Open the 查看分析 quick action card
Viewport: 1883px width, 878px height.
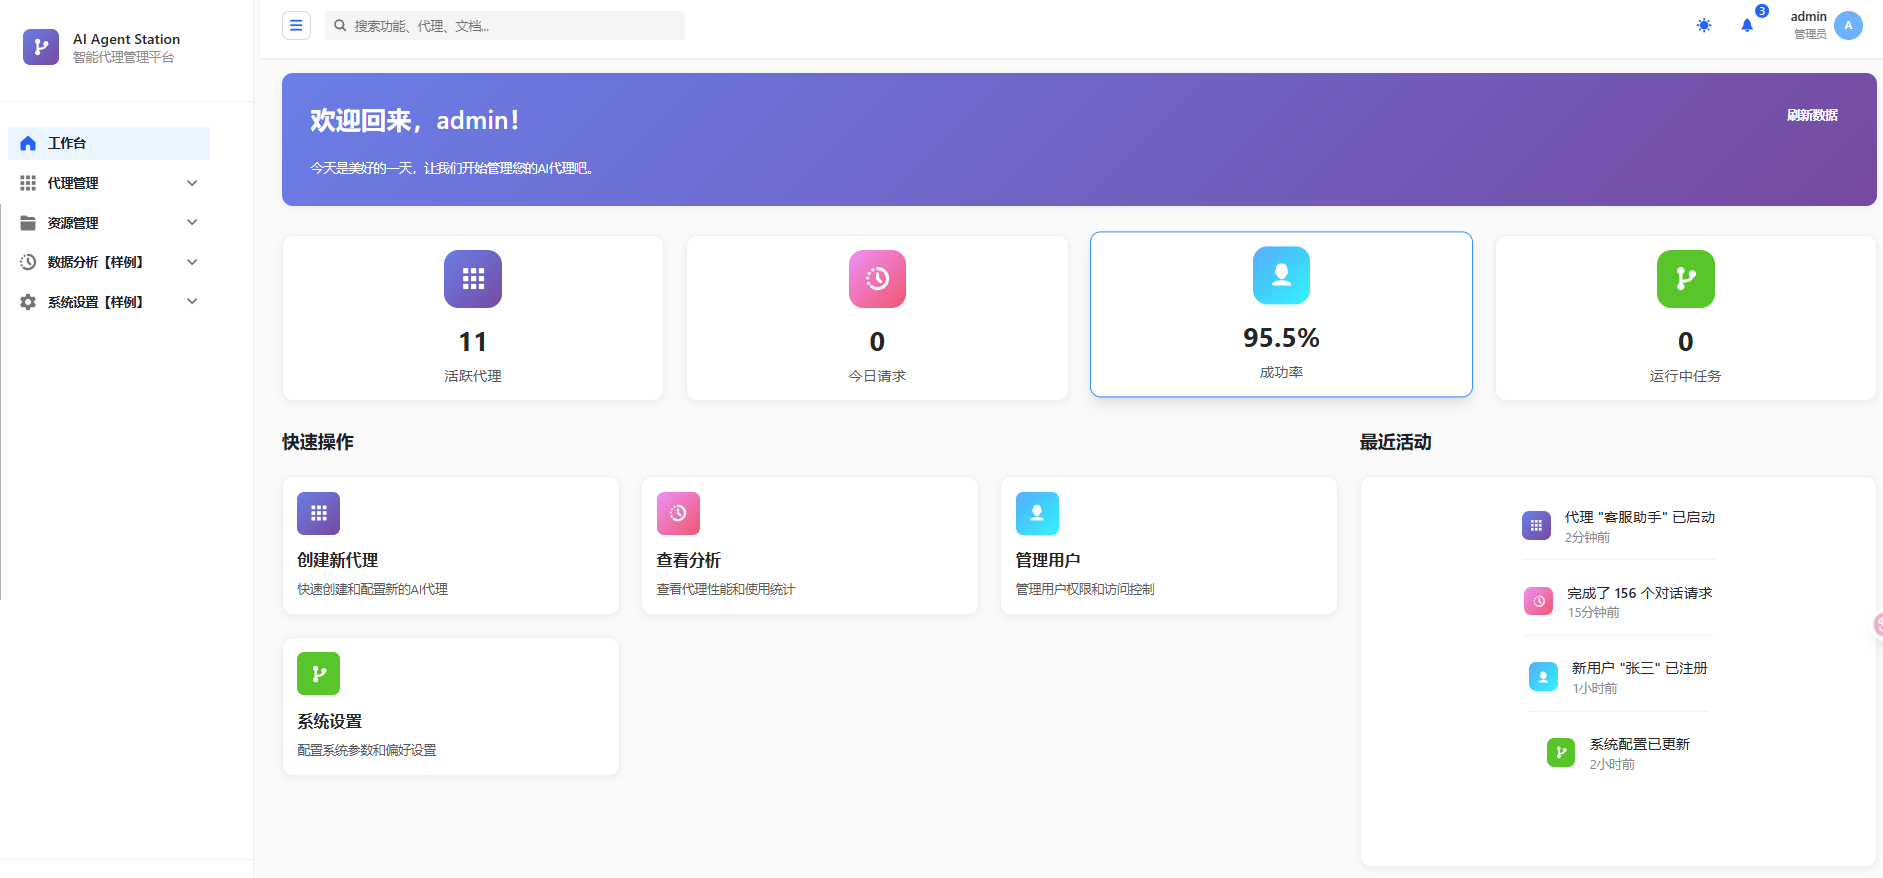809,545
